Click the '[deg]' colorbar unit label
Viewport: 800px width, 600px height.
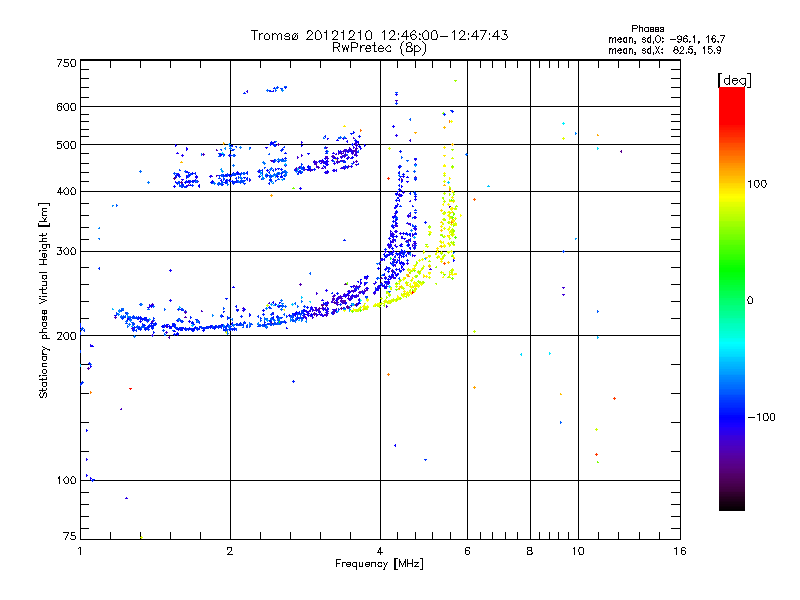point(734,80)
